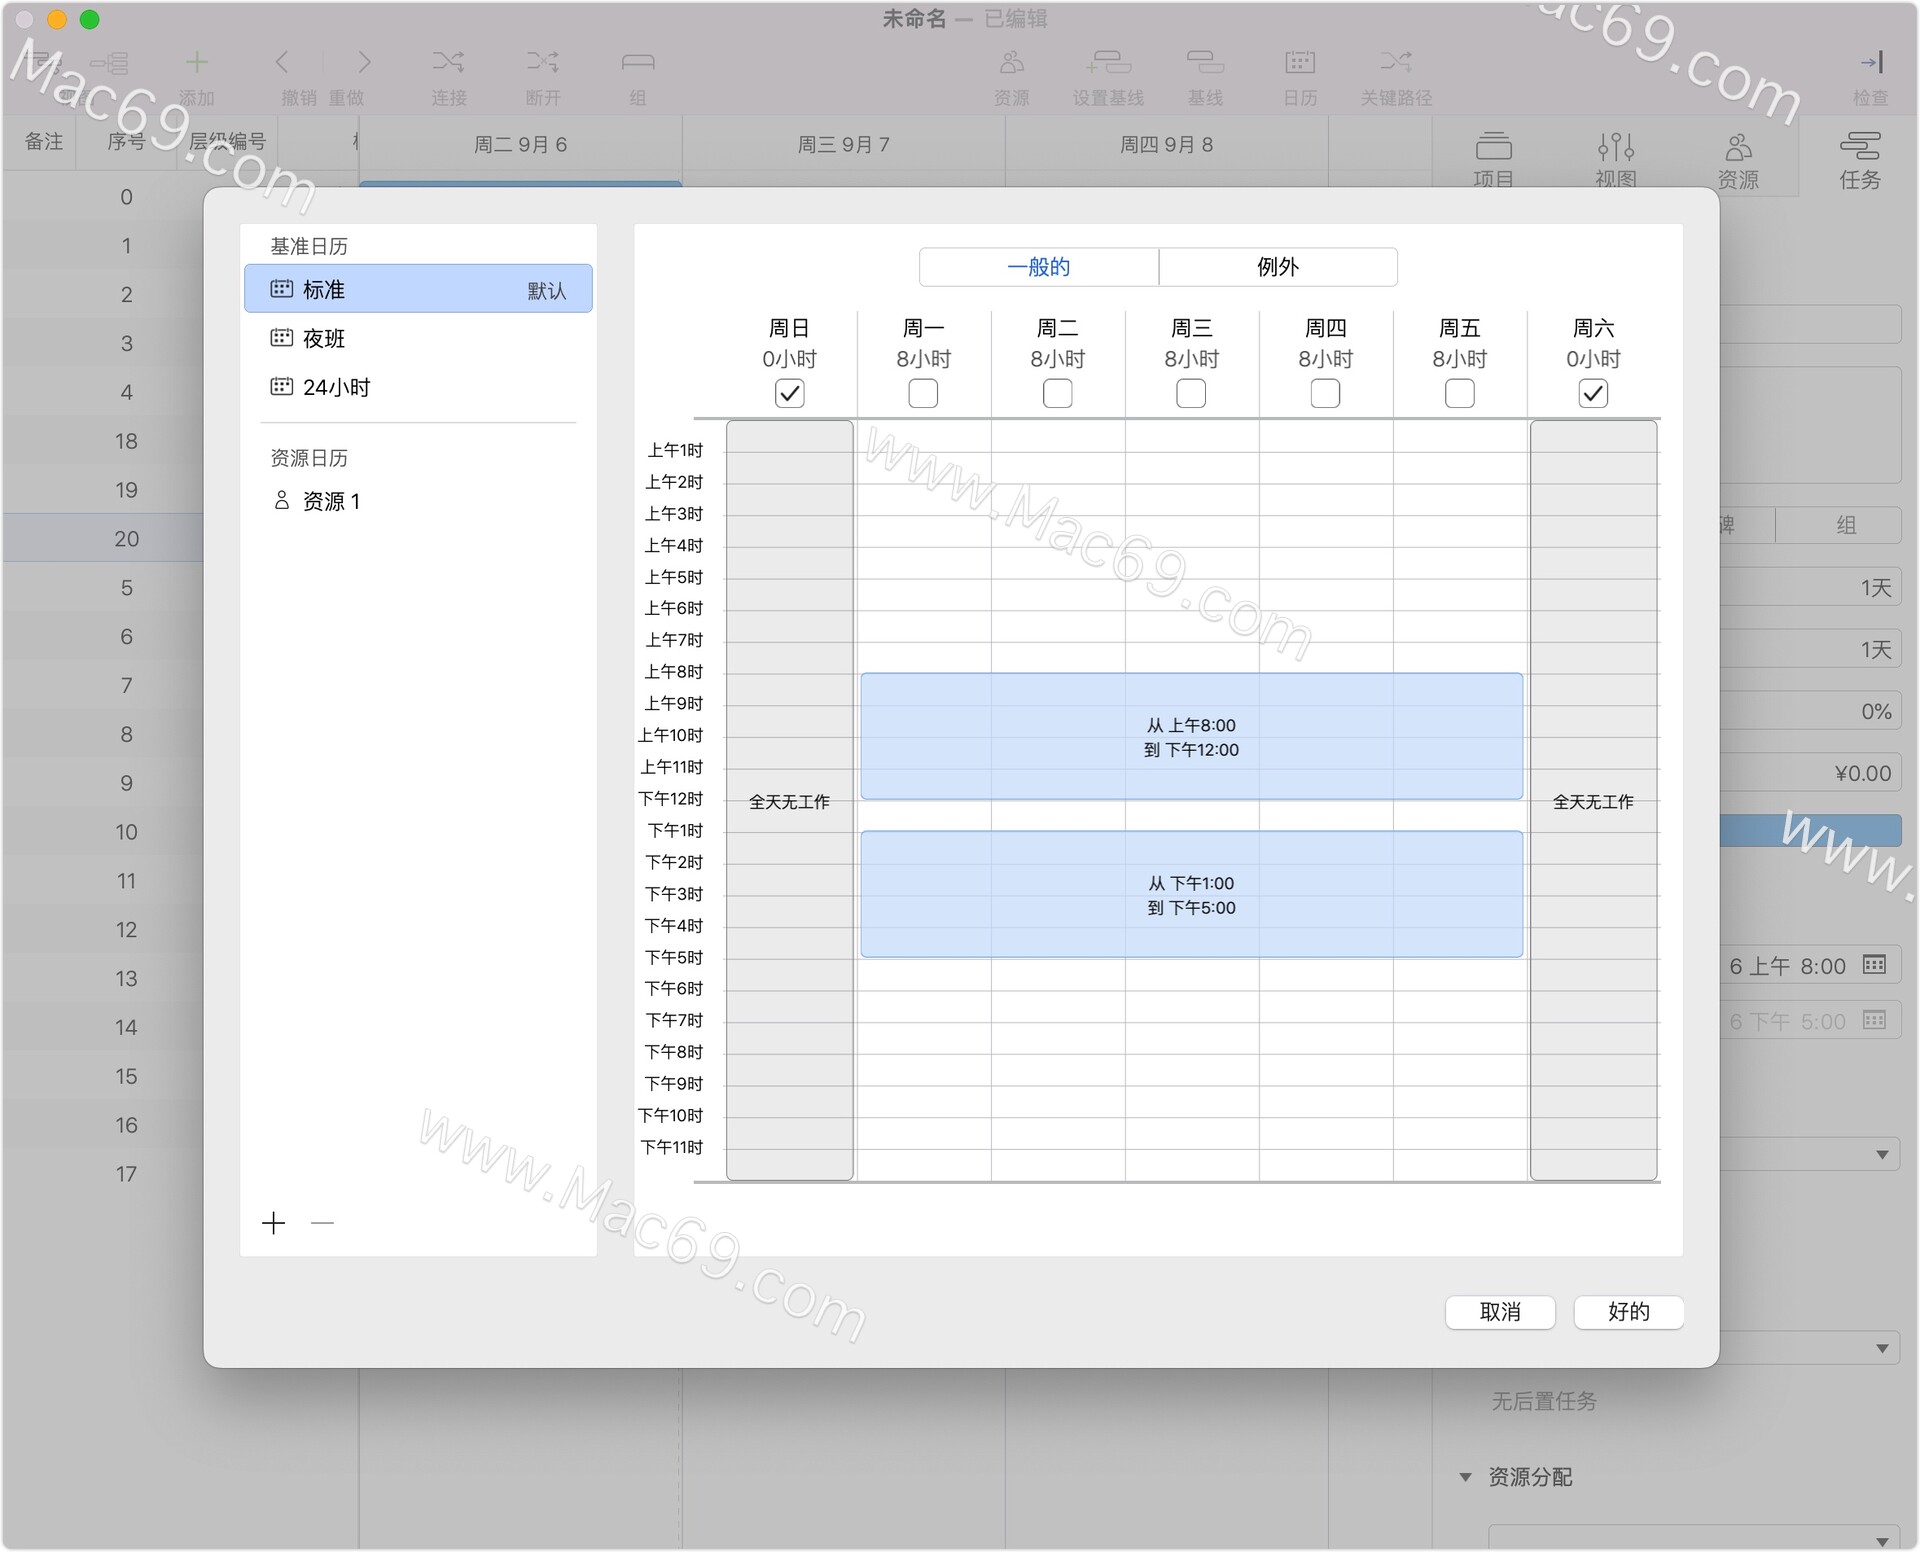Click the Cancel (取消) button
The height and width of the screenshot is (1552, 1920).
coord(1500,1312)
